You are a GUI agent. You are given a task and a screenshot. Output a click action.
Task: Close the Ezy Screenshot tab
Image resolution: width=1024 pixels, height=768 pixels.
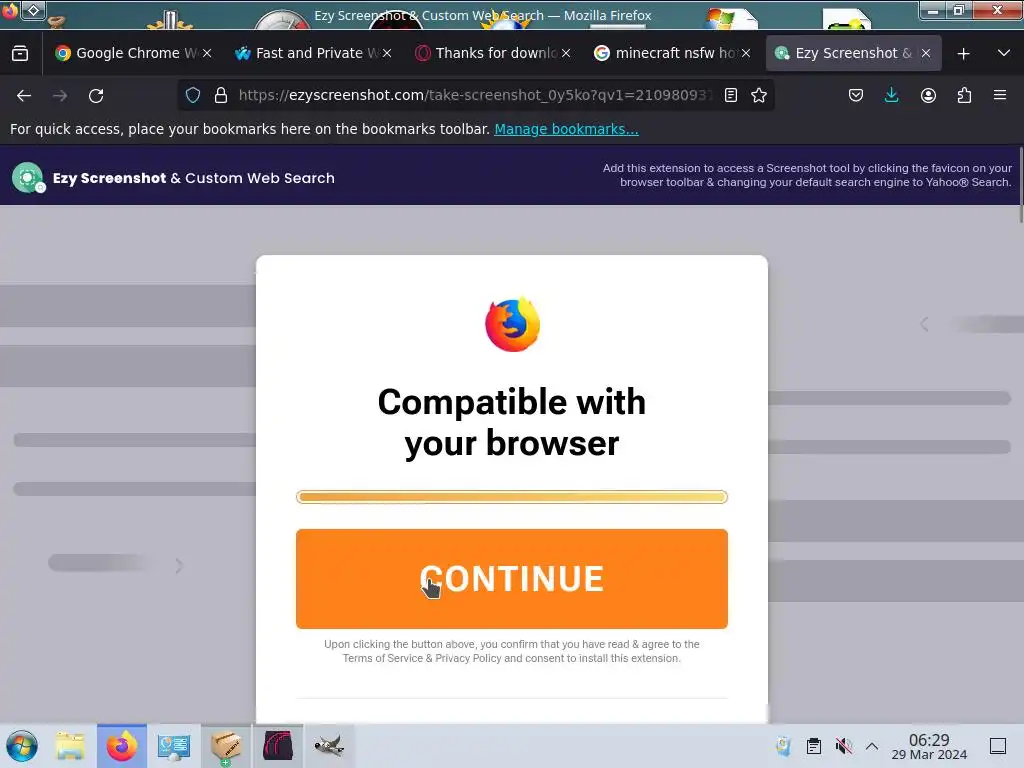925,53
